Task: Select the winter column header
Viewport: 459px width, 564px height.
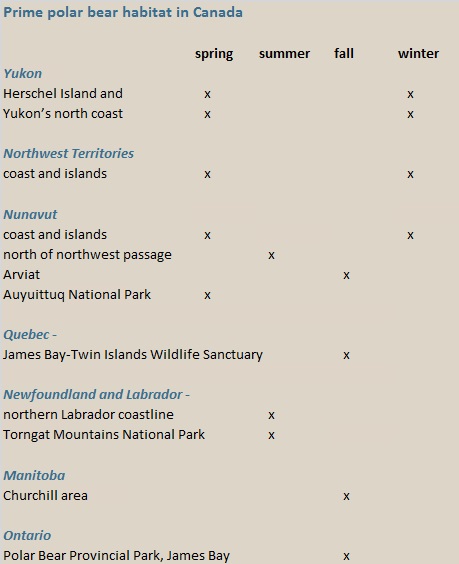Action: point(418,54)
